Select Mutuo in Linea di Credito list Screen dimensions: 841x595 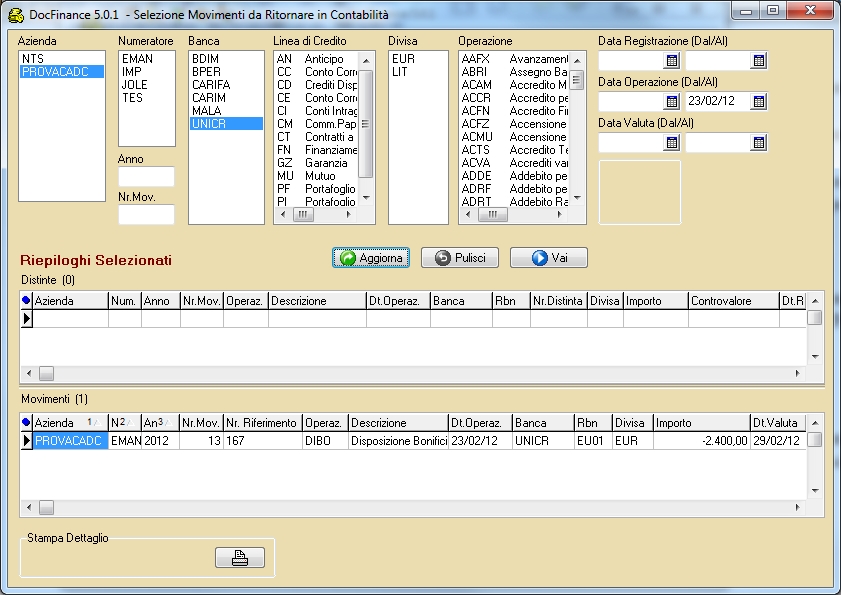tap(320, 176)
